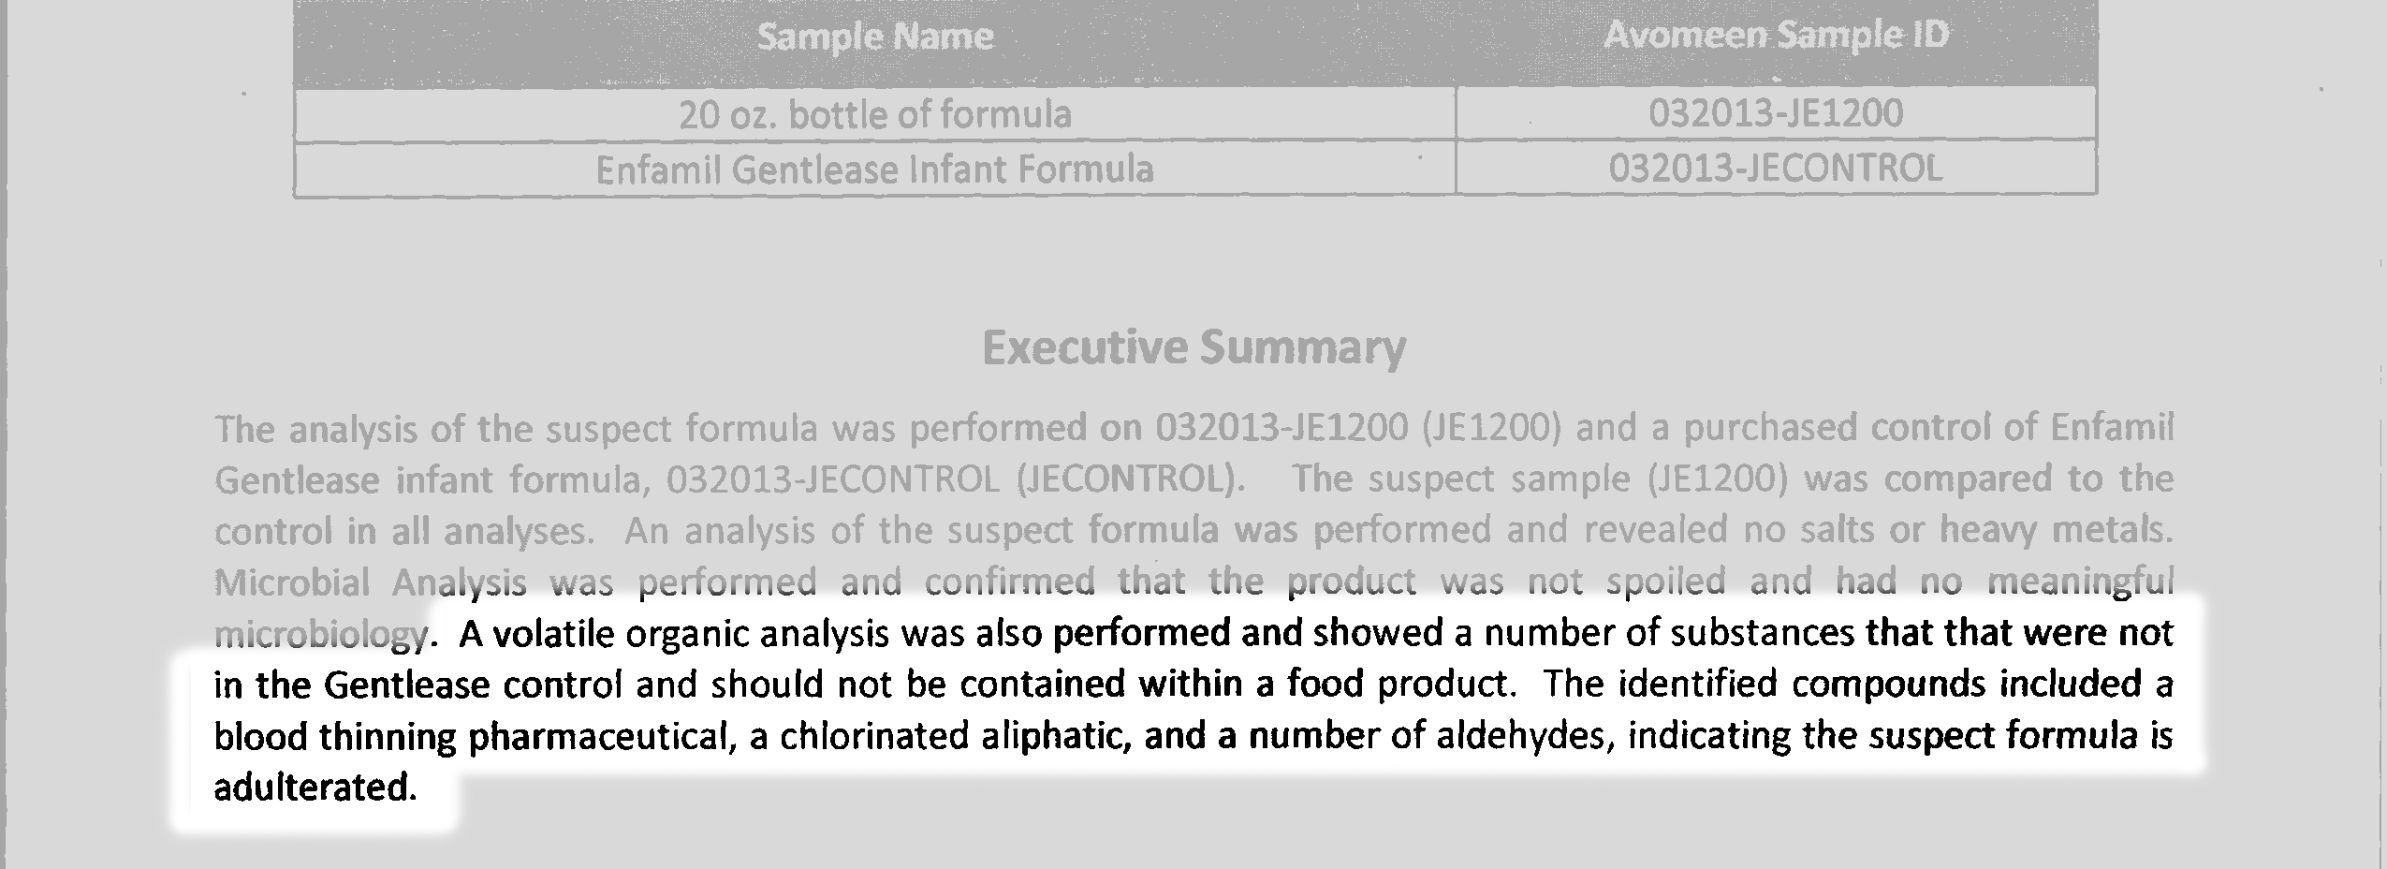Click the phrase "identified compounds" in the highlighted text

click(x=1802, y=684)
